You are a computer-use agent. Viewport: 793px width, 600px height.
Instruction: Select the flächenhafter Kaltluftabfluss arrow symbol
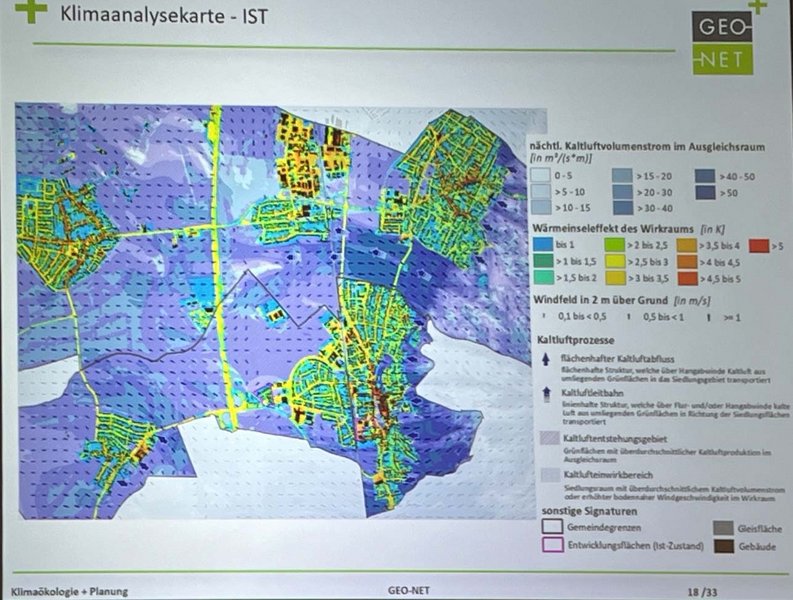[546, 360]
